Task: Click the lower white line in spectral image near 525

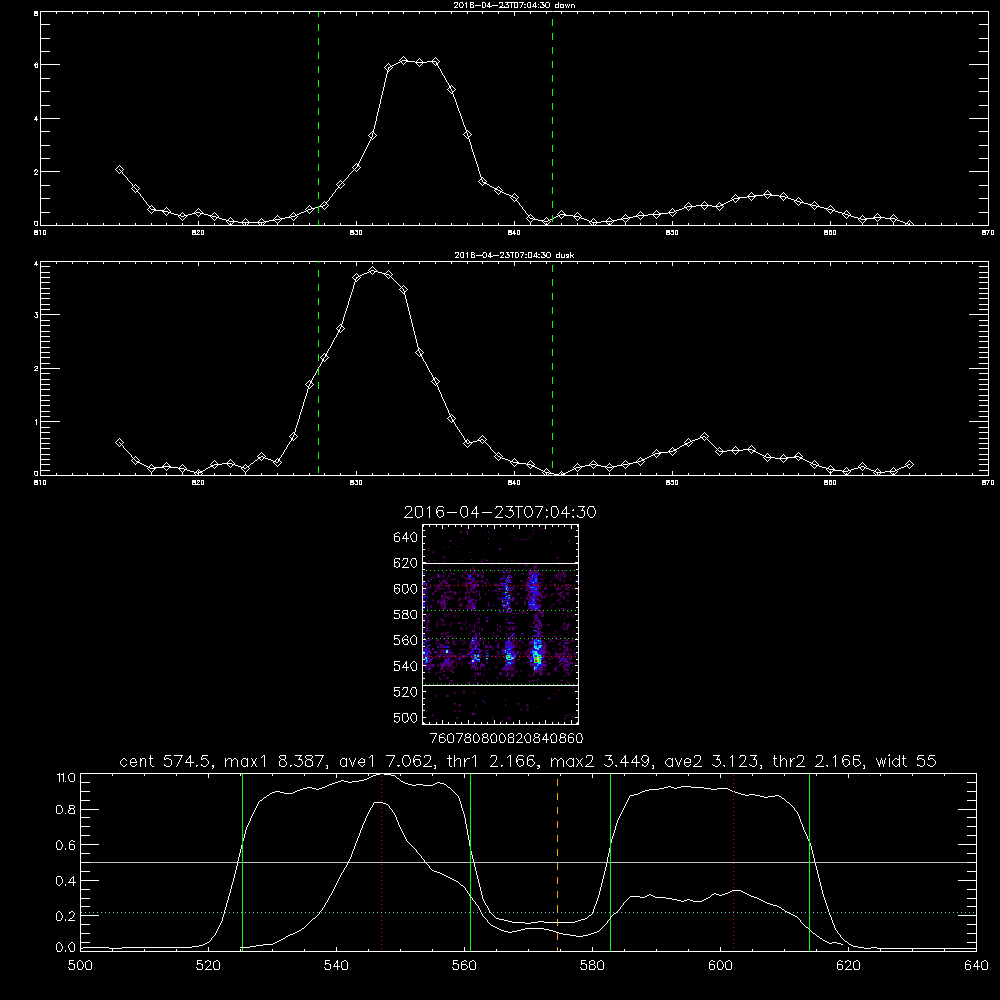Action: coord(501,685)
